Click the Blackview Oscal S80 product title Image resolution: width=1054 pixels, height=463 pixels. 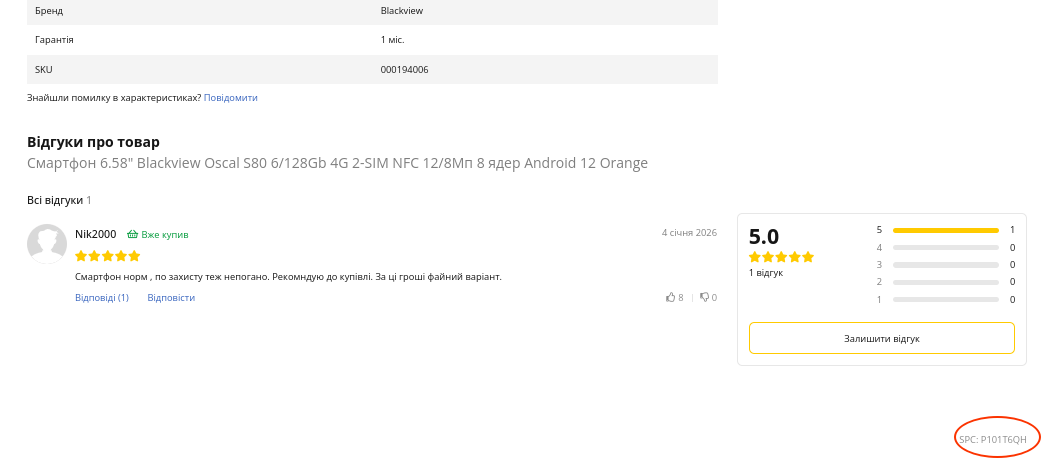[337, 163]
